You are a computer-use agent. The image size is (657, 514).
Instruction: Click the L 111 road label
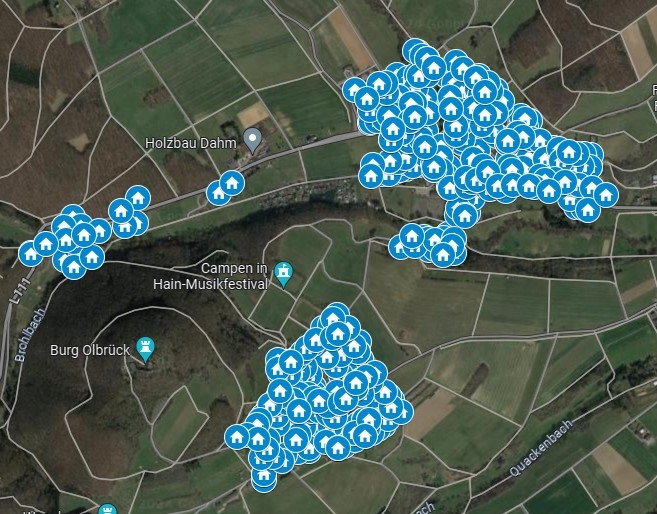(20, 290)
